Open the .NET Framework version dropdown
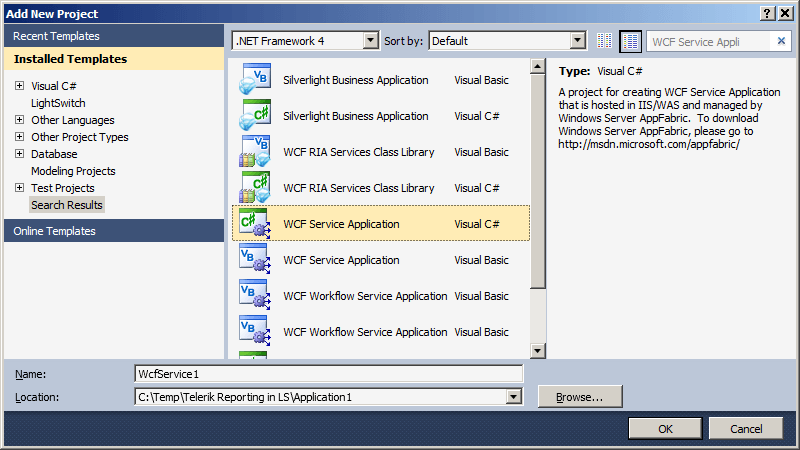Viewport: 800px width, 450px height. (x=371, y=41)
